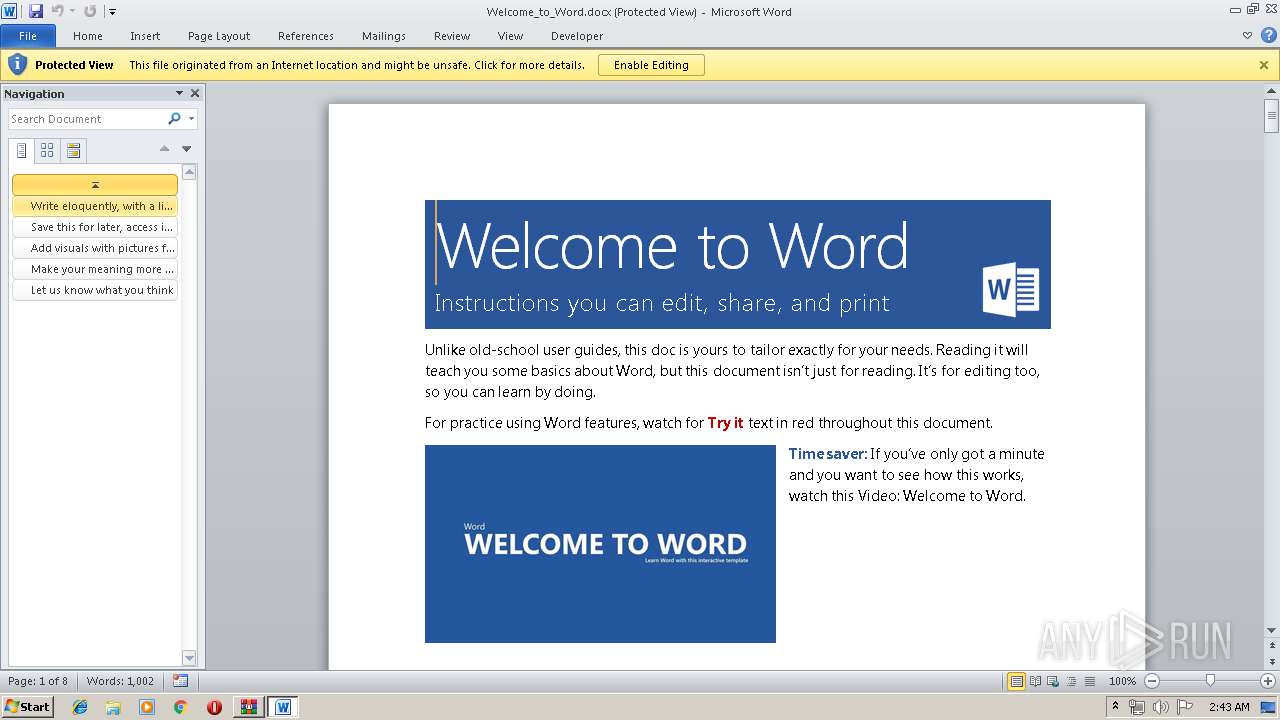Close the Navigation pane
Viewport: 1280px width, 720px height.
click(x=195, y=93)
